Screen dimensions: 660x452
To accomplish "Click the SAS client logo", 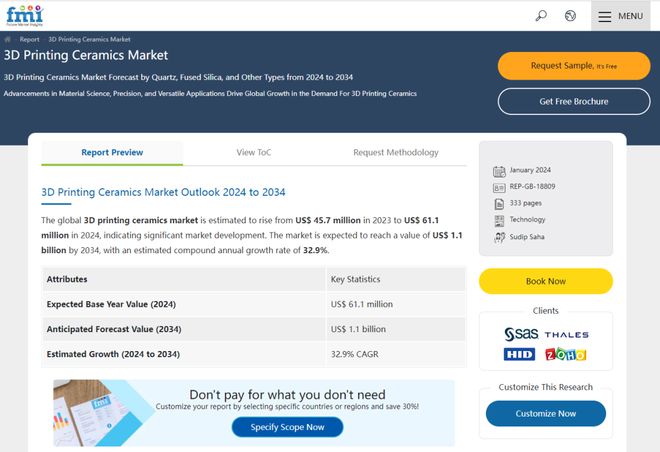I will click(521, 334).
